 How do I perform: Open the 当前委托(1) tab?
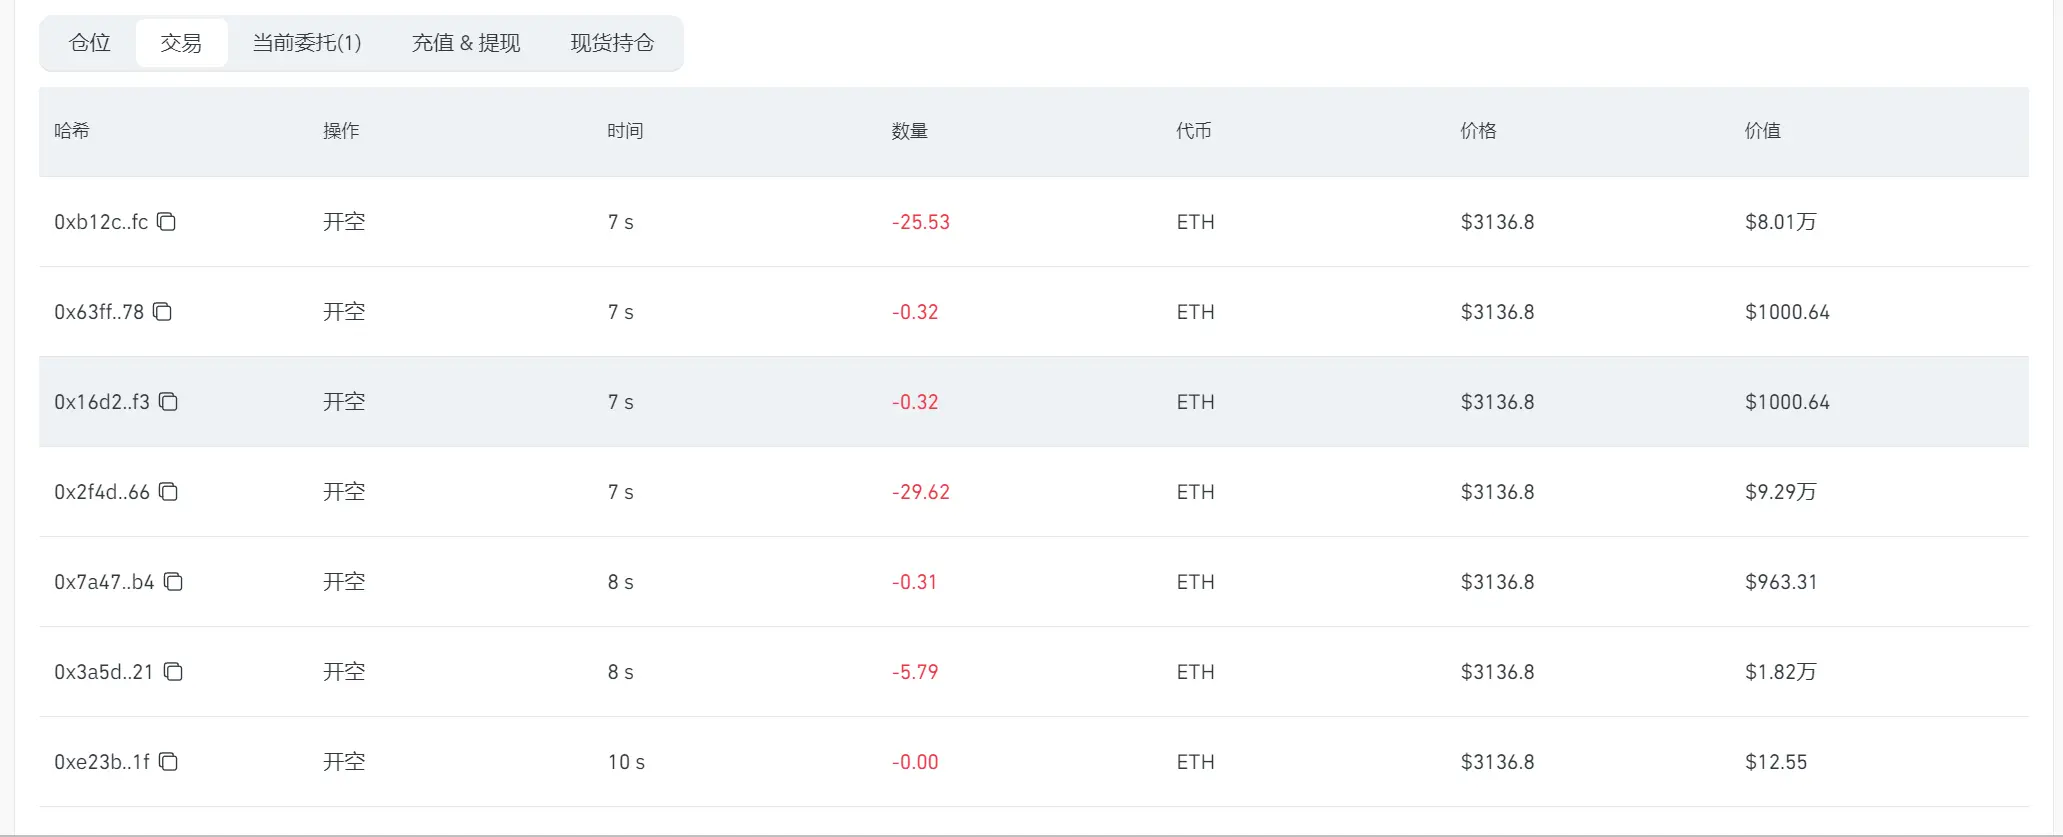pyautogui.click(x=307, y=43)
